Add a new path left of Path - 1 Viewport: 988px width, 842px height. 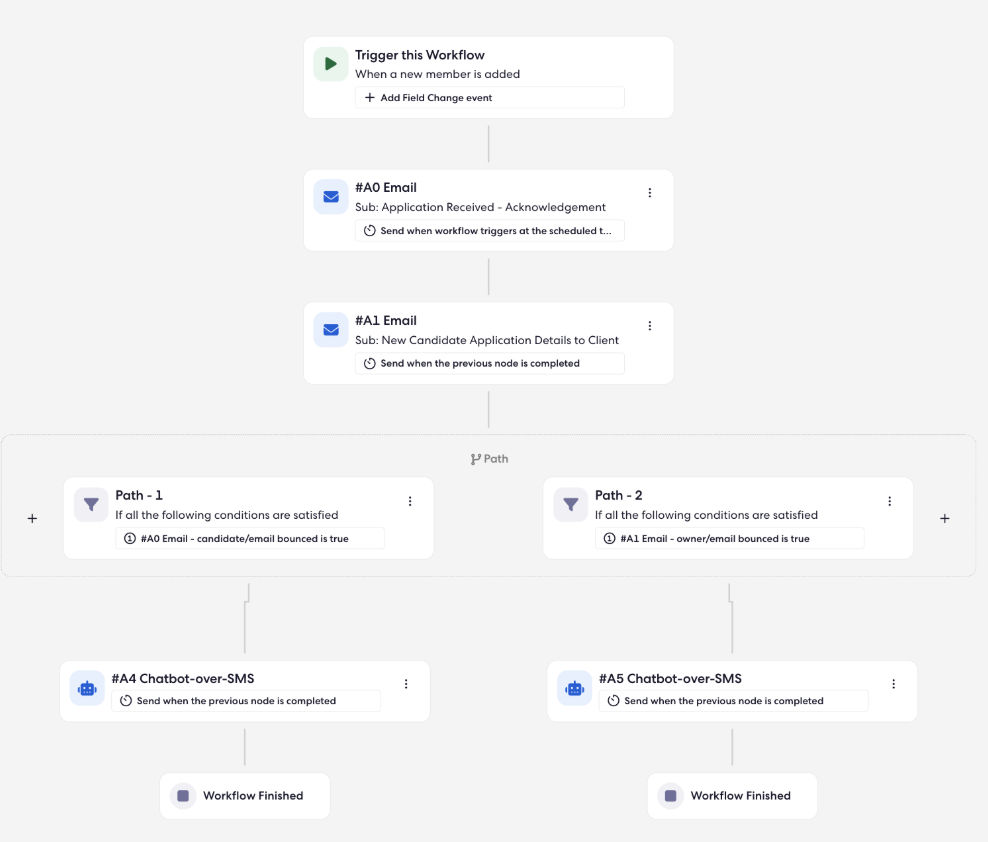tap(32, 519)
